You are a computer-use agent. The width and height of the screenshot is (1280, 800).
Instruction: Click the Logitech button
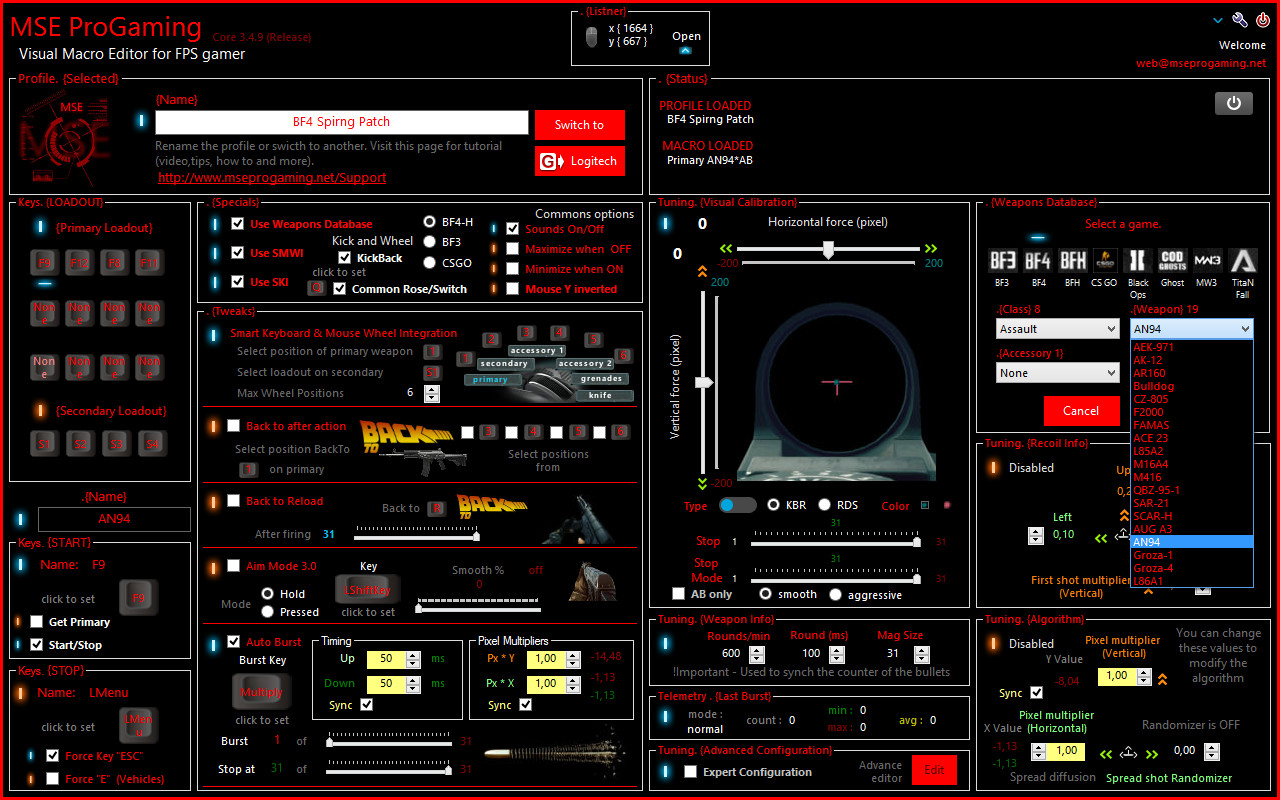tap(580, 161)
